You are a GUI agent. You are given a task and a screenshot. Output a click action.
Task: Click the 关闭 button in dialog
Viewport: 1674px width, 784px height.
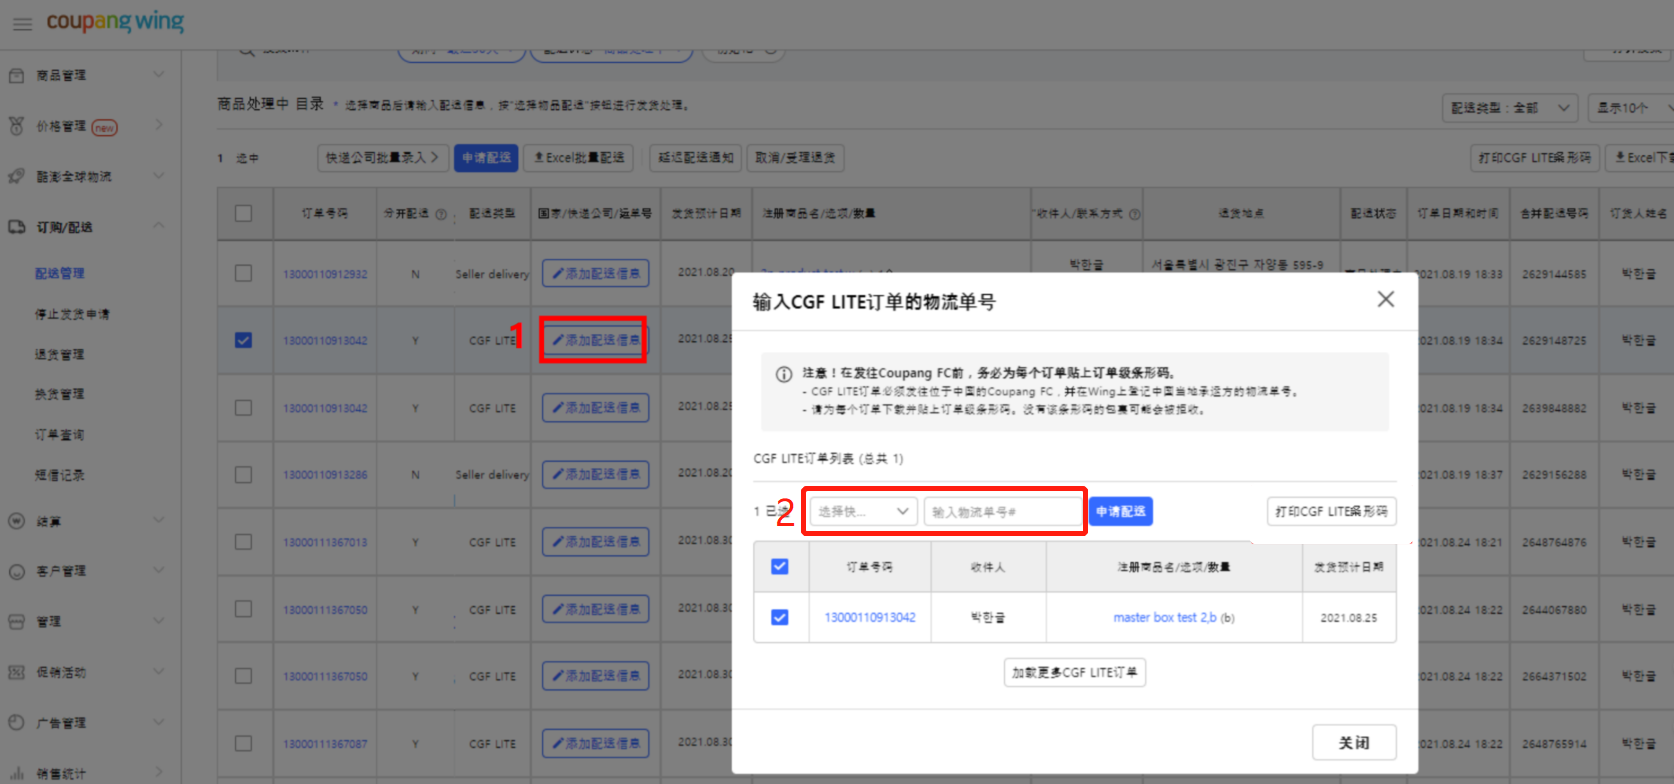pyautogui.click(x=1354, y=743)
